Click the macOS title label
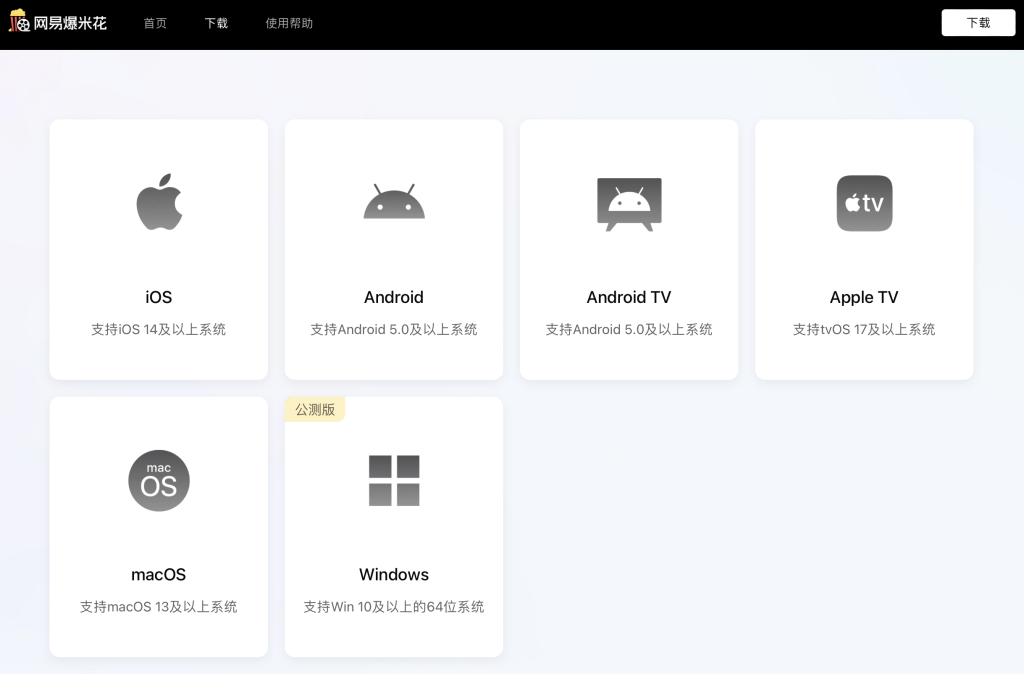The height and width of the screenshot is (674, 1024). (x=159, y=574)
